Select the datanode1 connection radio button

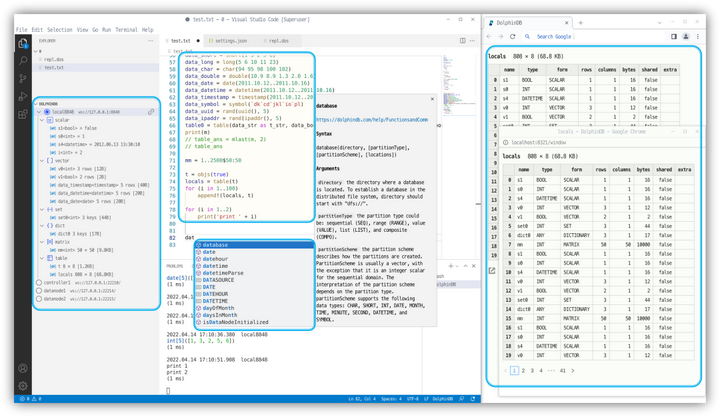tap(39, 291)
